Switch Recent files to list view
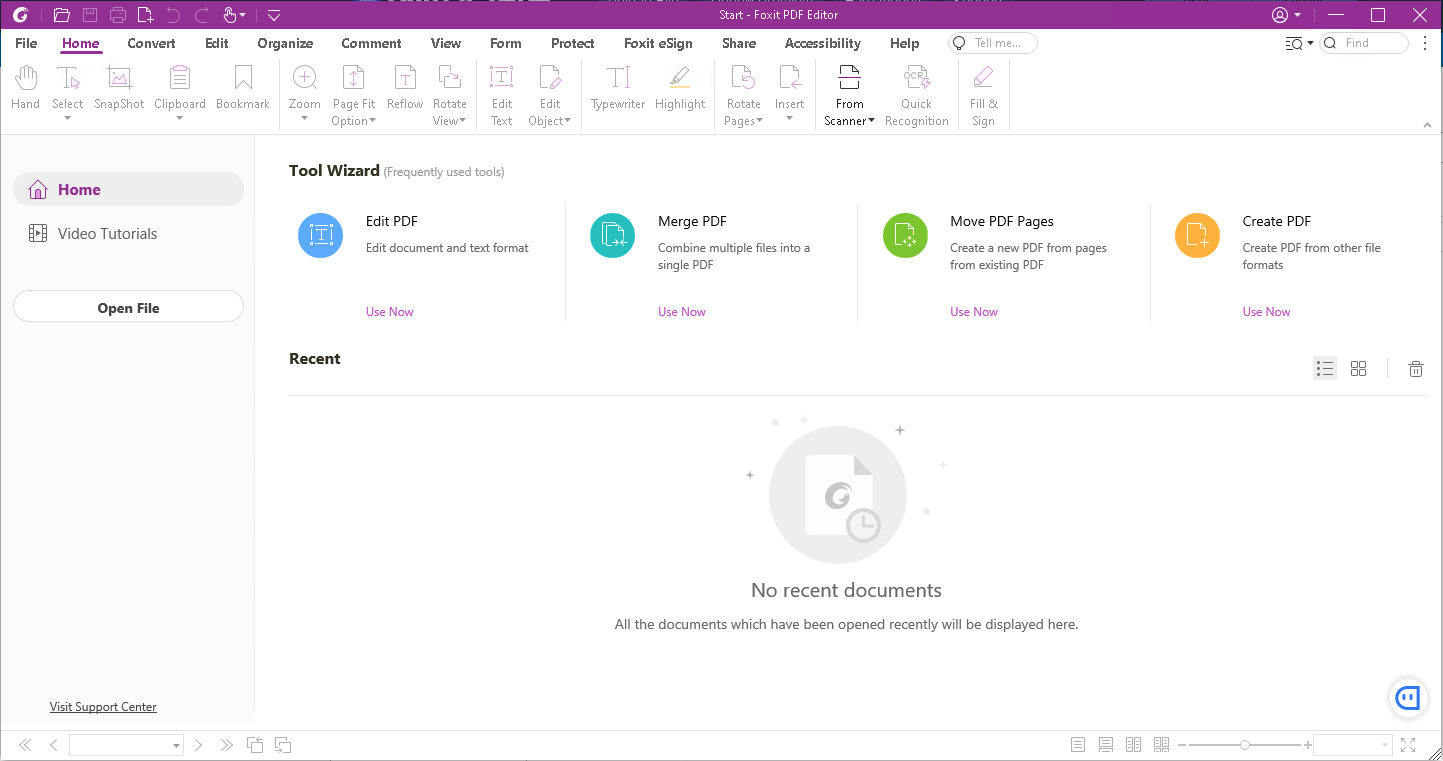This screenshot has height=761, width=1443. (x=1325, y=369)
